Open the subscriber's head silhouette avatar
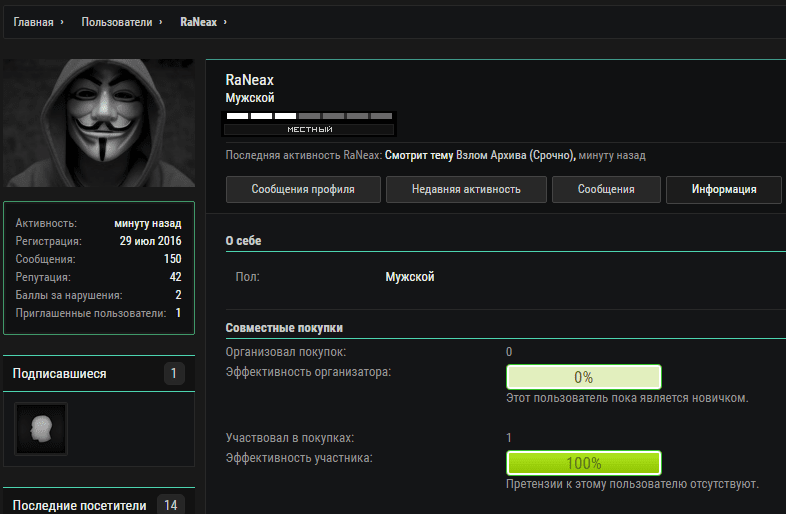The image size is (786, 514). [41, 428]
